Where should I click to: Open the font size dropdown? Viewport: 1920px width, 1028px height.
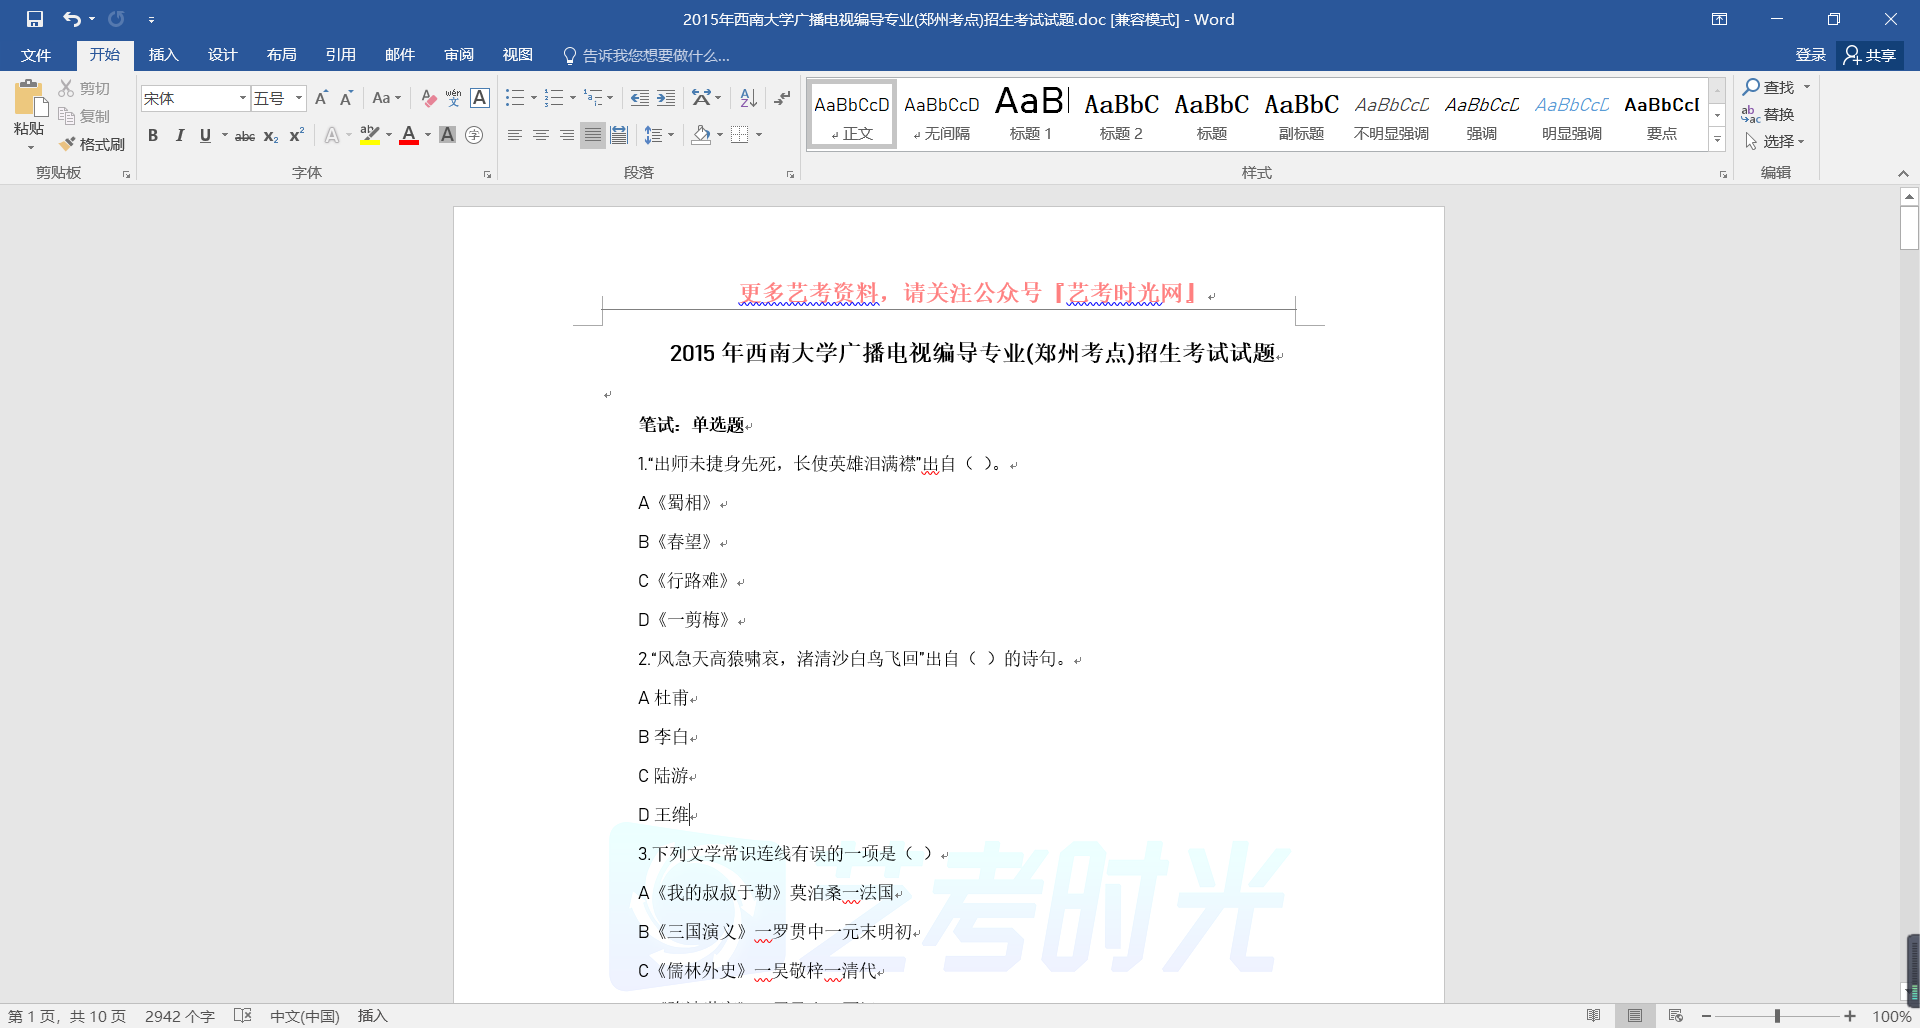tap(298, 98)
